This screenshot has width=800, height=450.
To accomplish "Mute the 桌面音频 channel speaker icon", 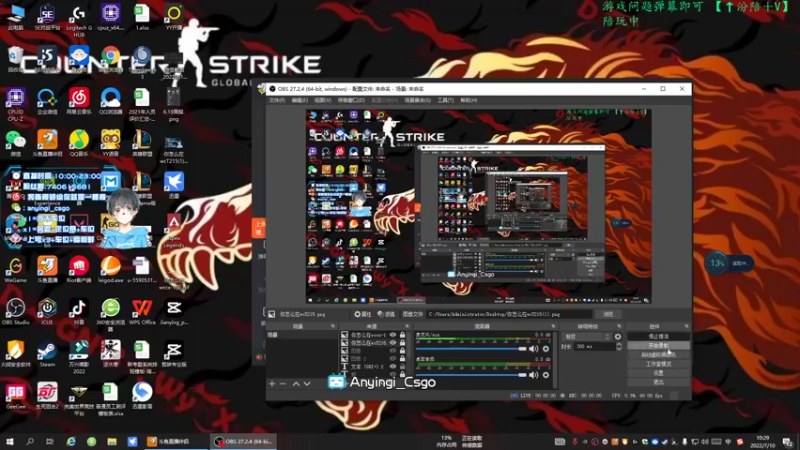I will [x=534, y=375].
